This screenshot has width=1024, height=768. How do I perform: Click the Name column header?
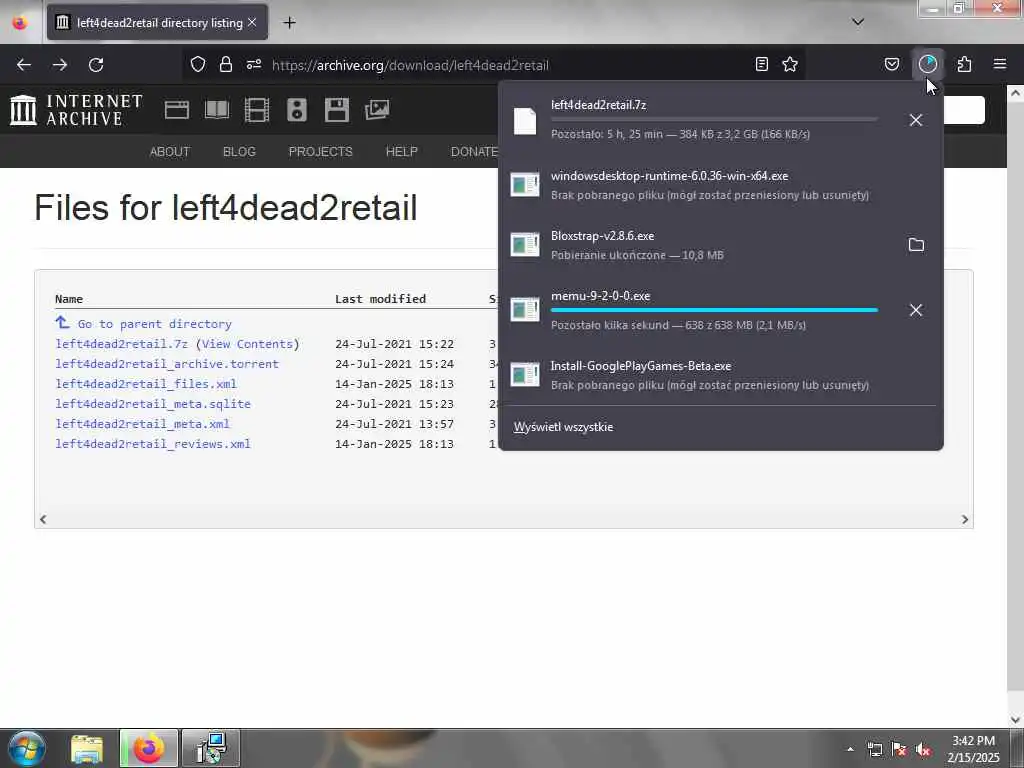click(x=69, y=299)
